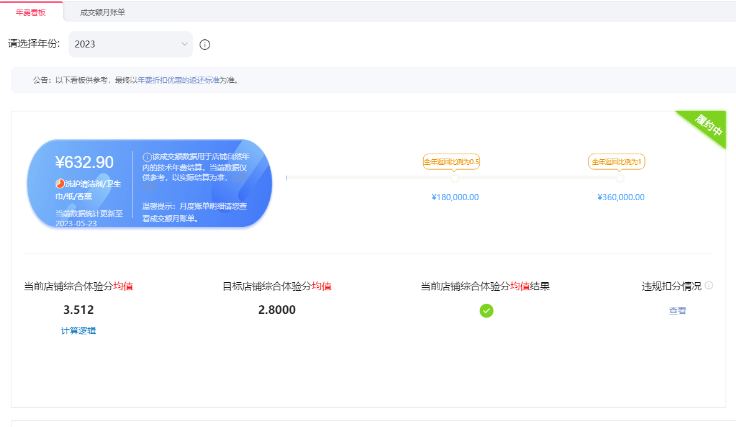Click the 全年返回比例为0.5 milestone bubble
This screenshot has height=427, width=736.
(451, 162)
